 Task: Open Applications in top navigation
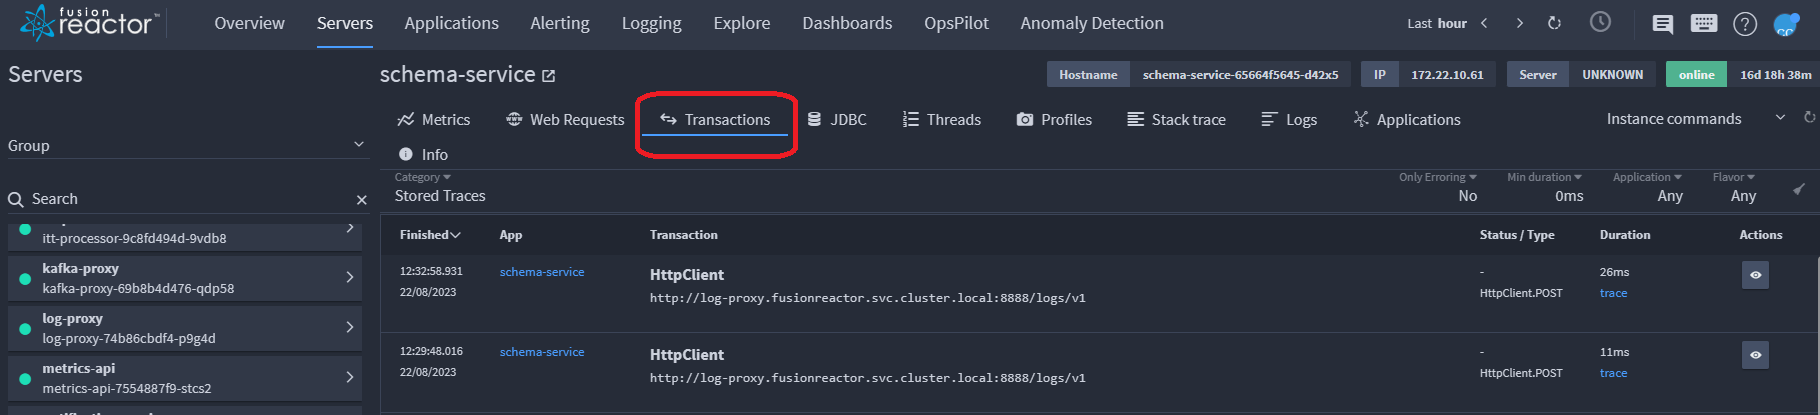coord(451,23)
